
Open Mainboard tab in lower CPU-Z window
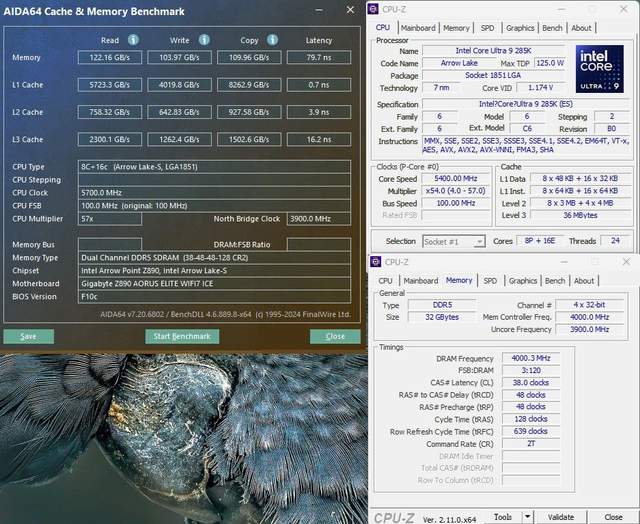click(420, 281)
